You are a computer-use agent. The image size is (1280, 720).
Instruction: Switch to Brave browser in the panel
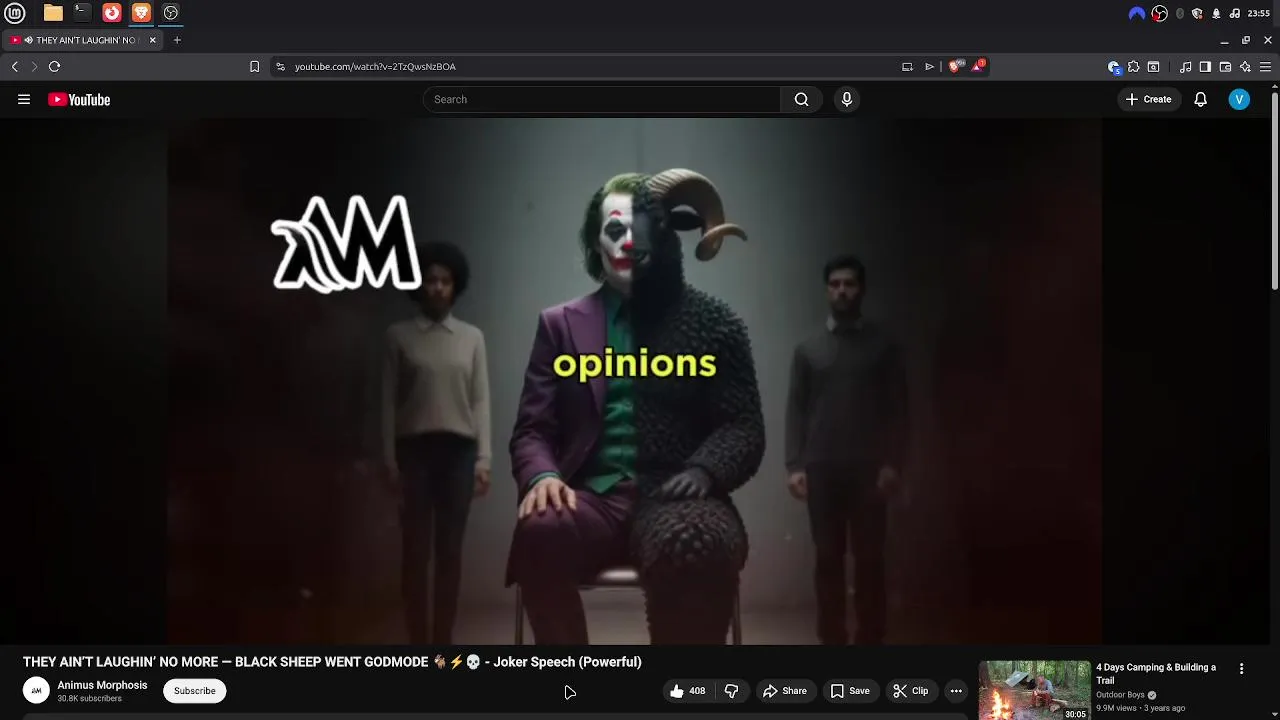point(141,13)
